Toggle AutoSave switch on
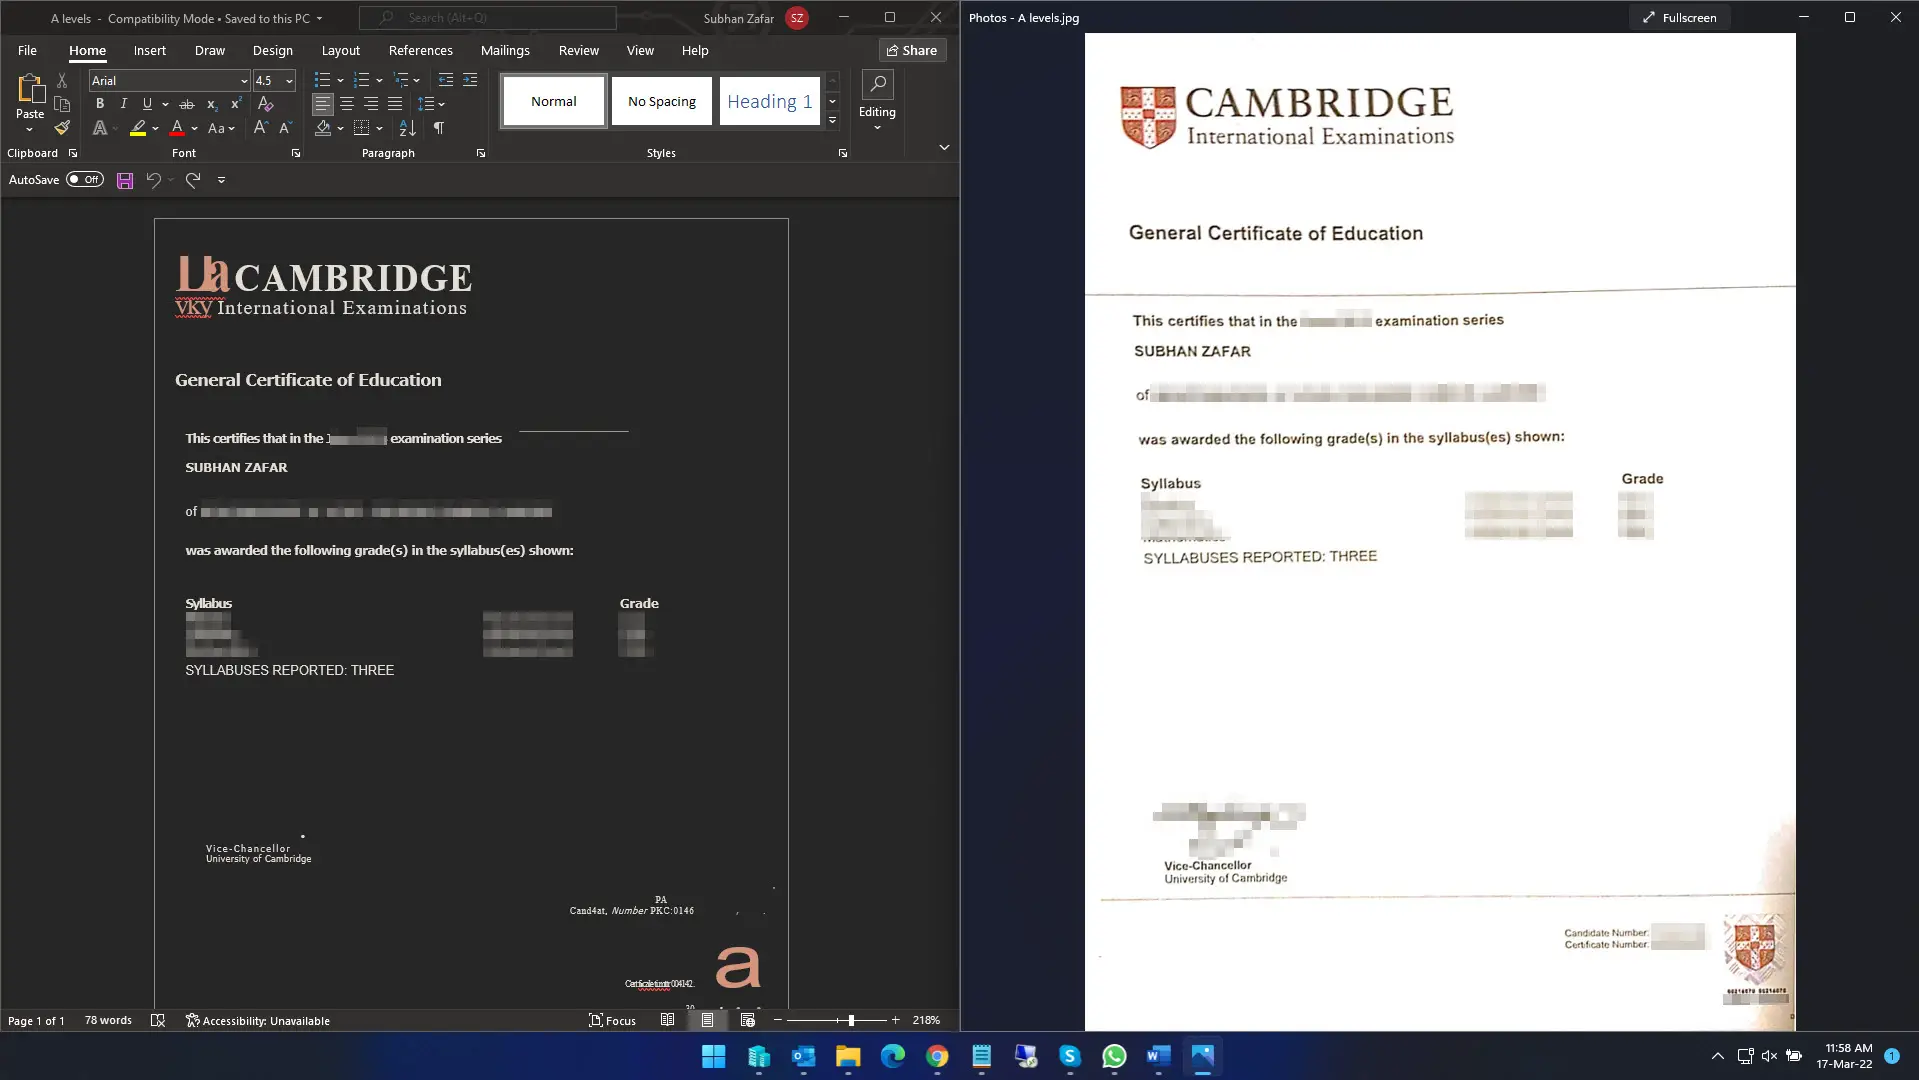The width and height of the screenshot is (1919, 1080). [x=85, y=180]
